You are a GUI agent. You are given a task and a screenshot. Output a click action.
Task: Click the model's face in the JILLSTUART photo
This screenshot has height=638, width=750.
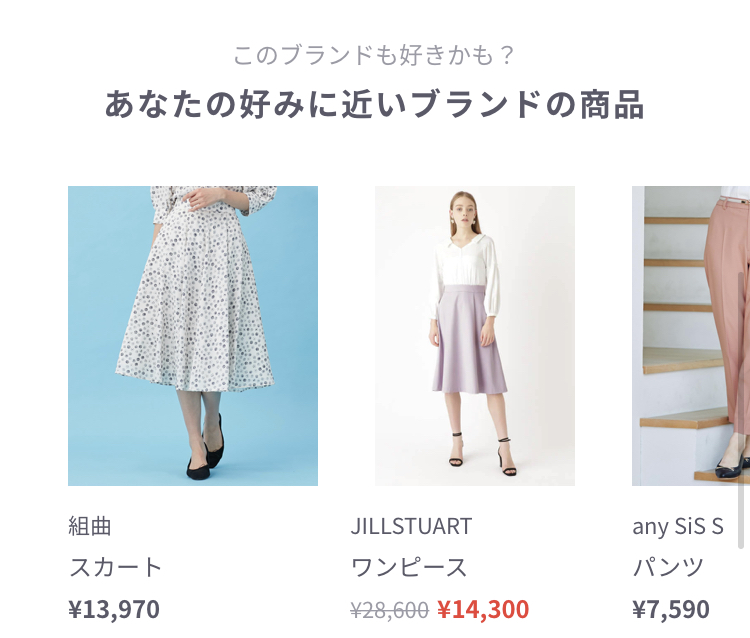point(464,210)
